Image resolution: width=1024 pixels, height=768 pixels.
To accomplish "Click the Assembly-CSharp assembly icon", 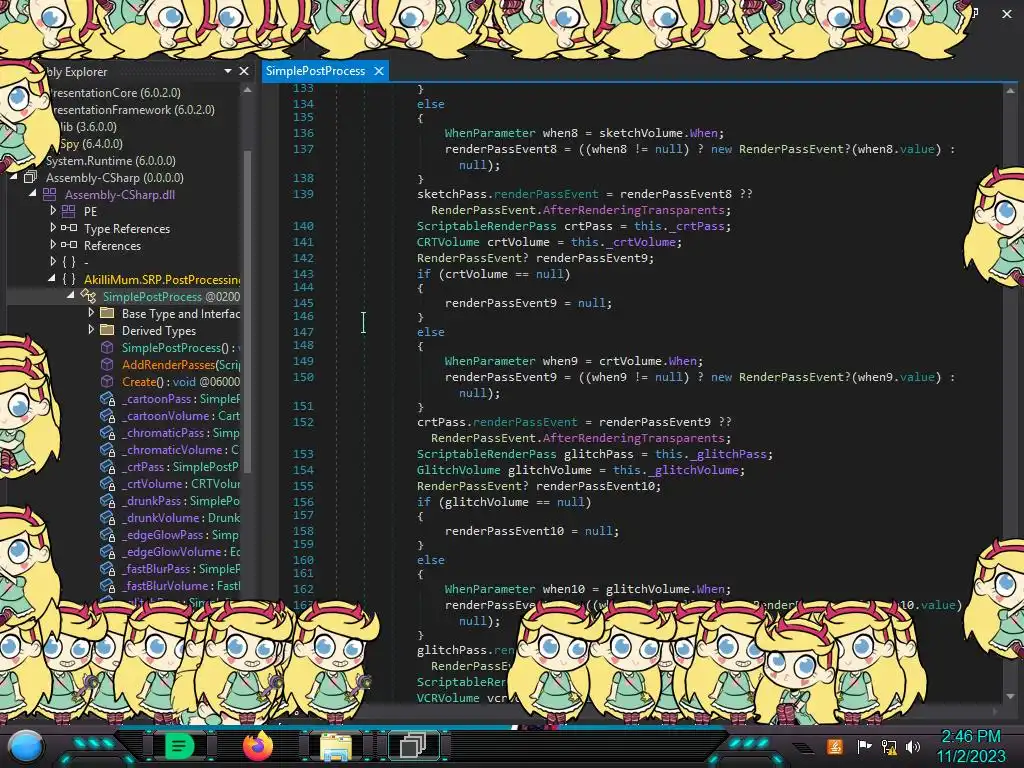I will 30,178.
